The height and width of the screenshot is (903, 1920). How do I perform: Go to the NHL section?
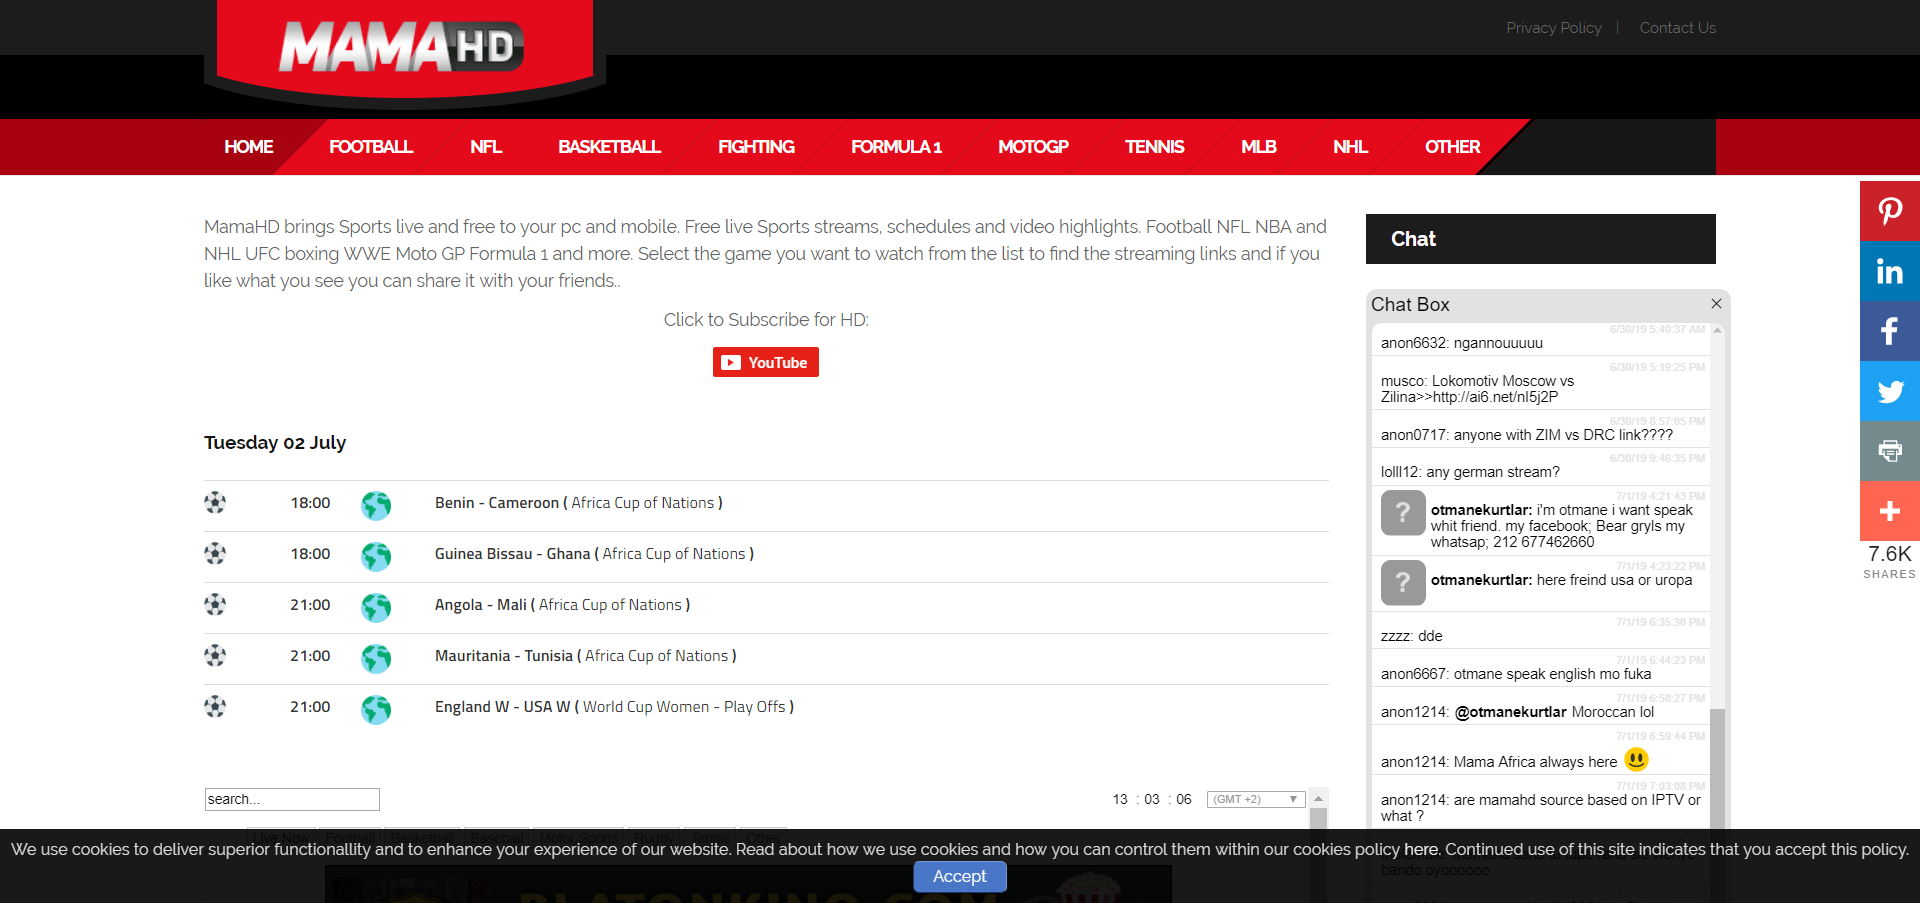click(x=1350, y=147)
